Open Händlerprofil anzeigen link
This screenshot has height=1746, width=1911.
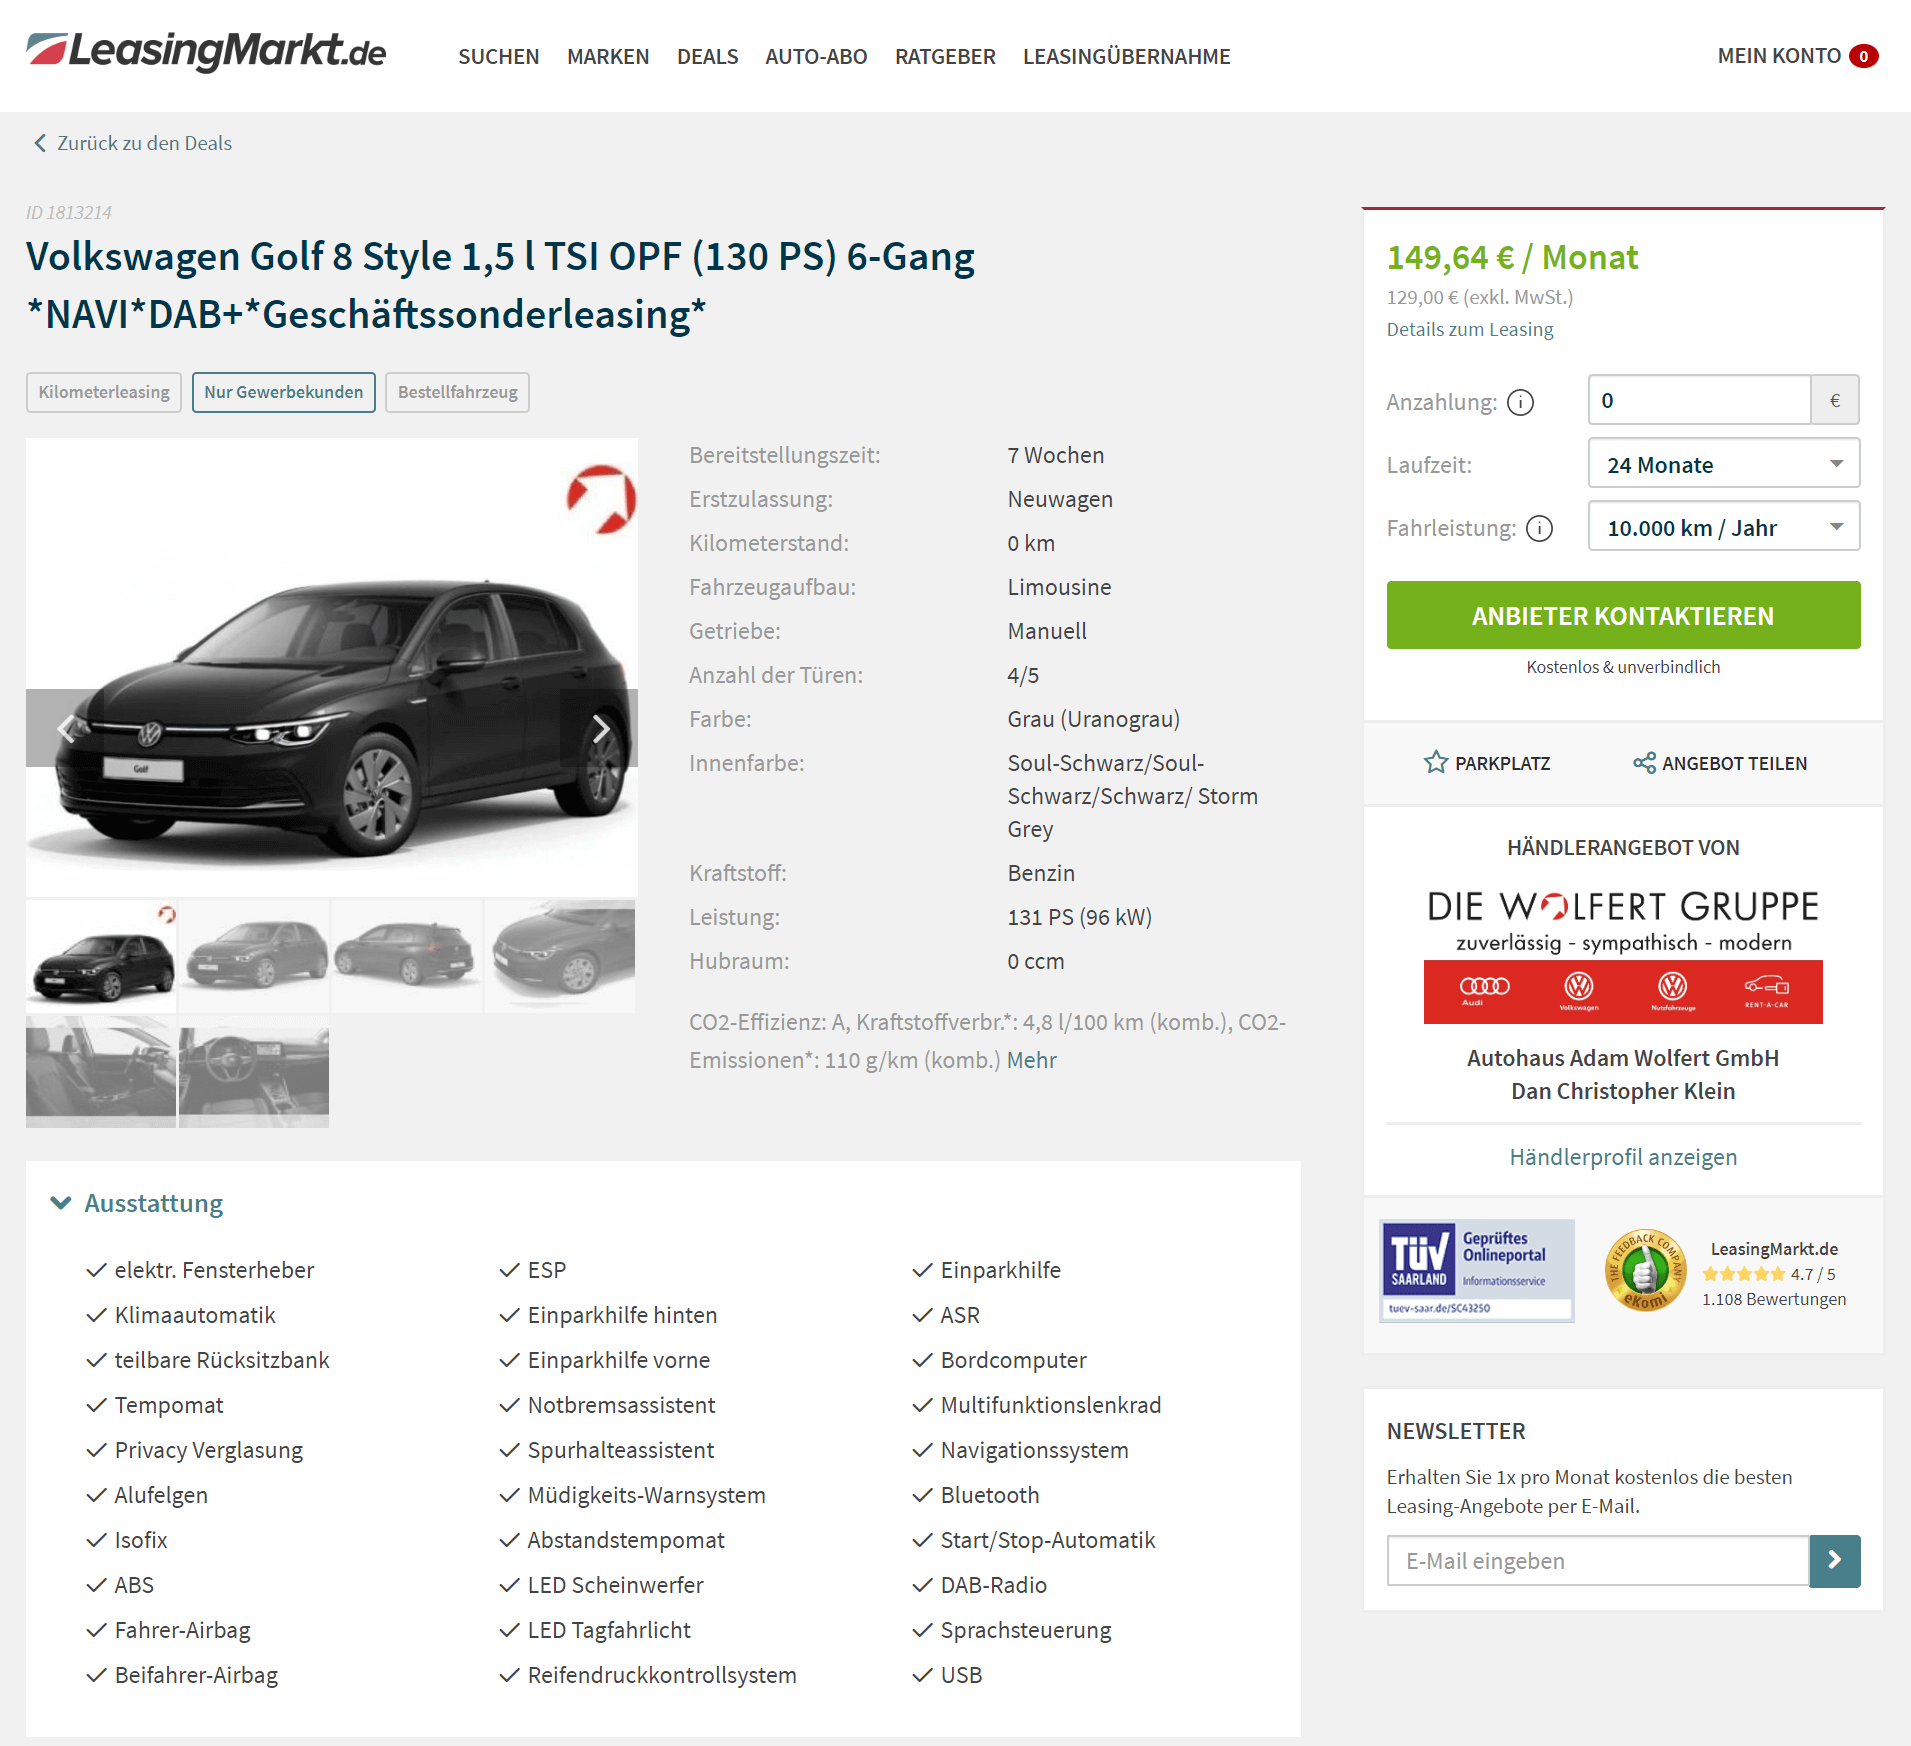pos(1623,1157)
